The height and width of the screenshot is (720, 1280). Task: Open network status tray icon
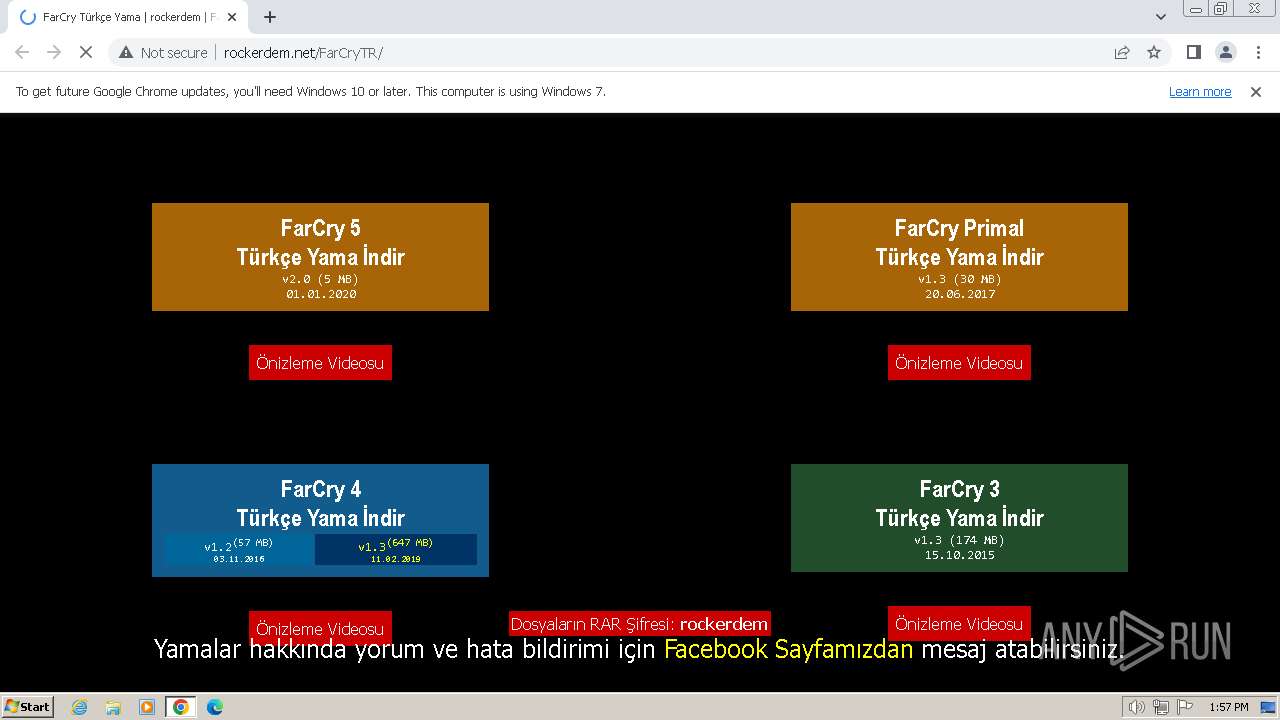(x=1161, y=707)
